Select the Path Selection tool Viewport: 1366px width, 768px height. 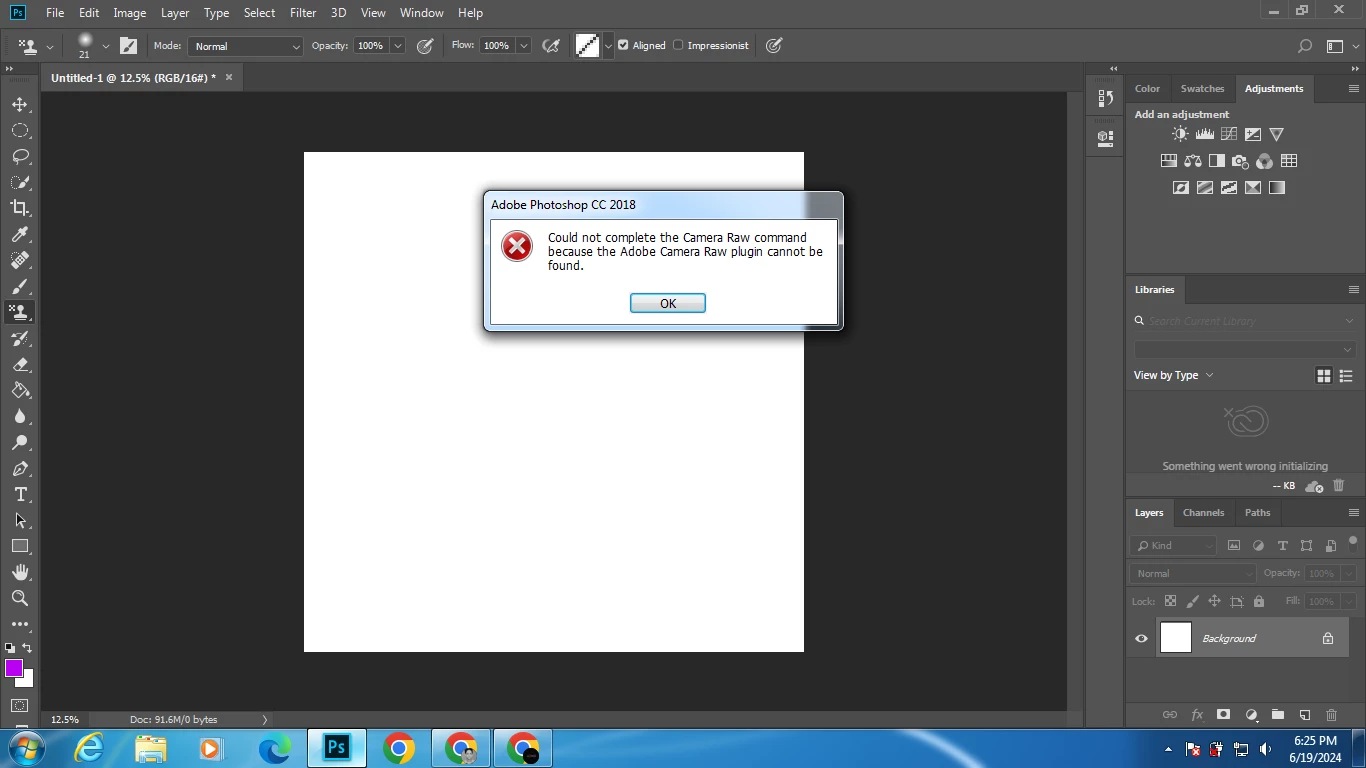pos(20,521)
